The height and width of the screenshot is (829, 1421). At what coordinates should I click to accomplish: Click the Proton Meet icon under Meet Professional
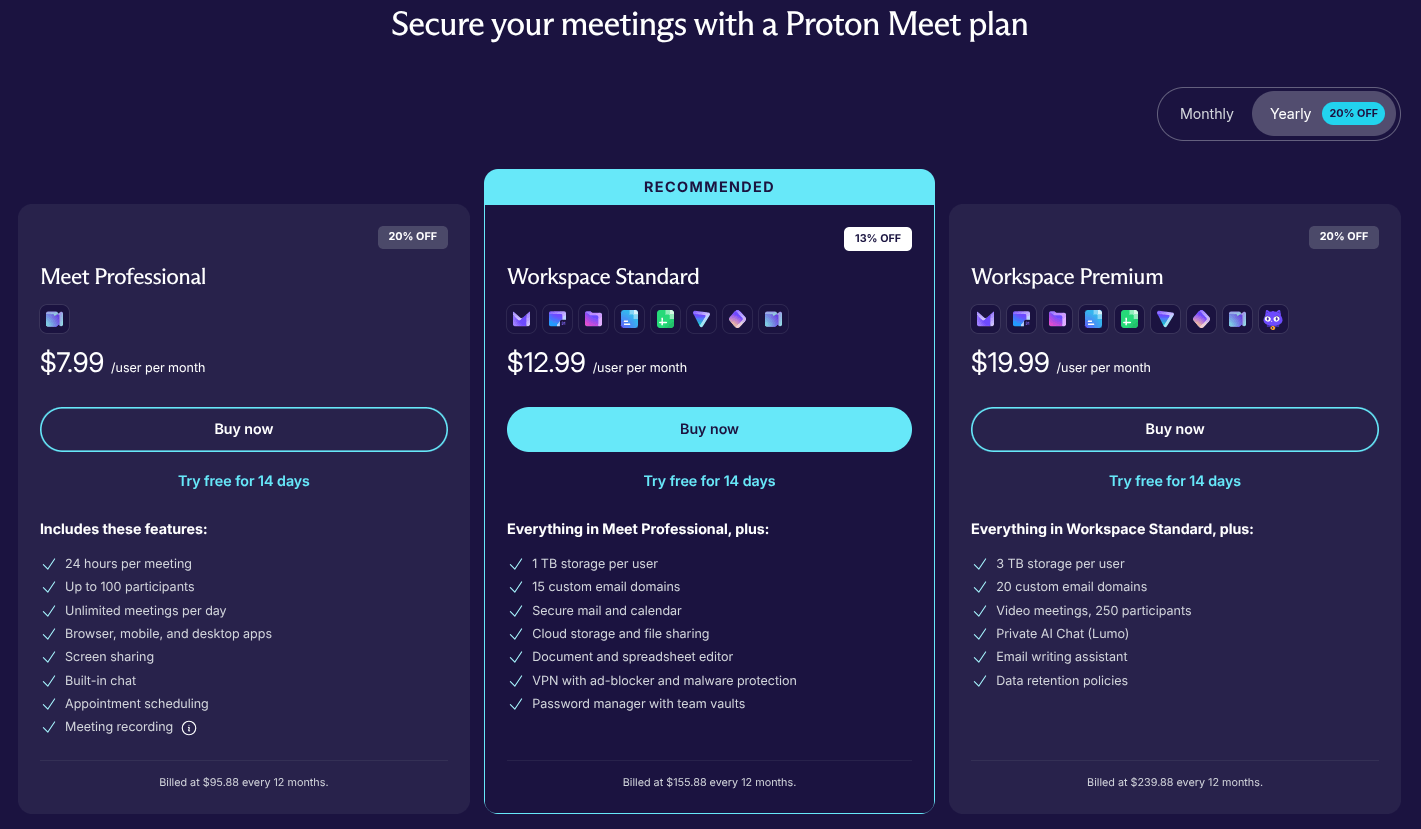point(54,319)
